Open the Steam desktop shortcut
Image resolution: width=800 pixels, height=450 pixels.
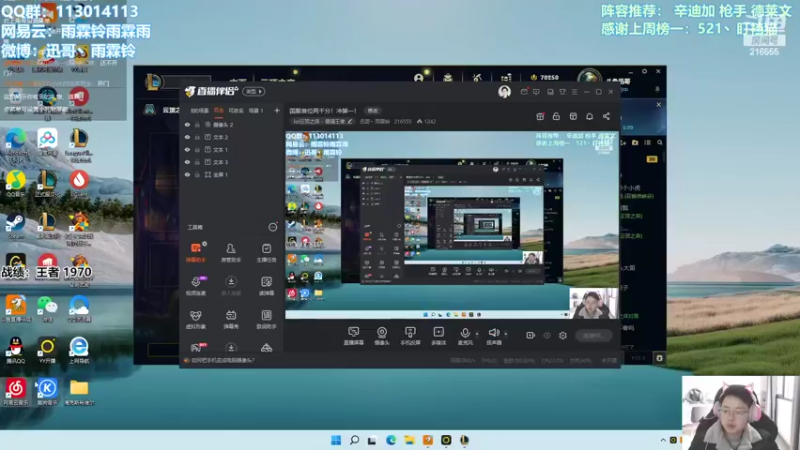15,226
